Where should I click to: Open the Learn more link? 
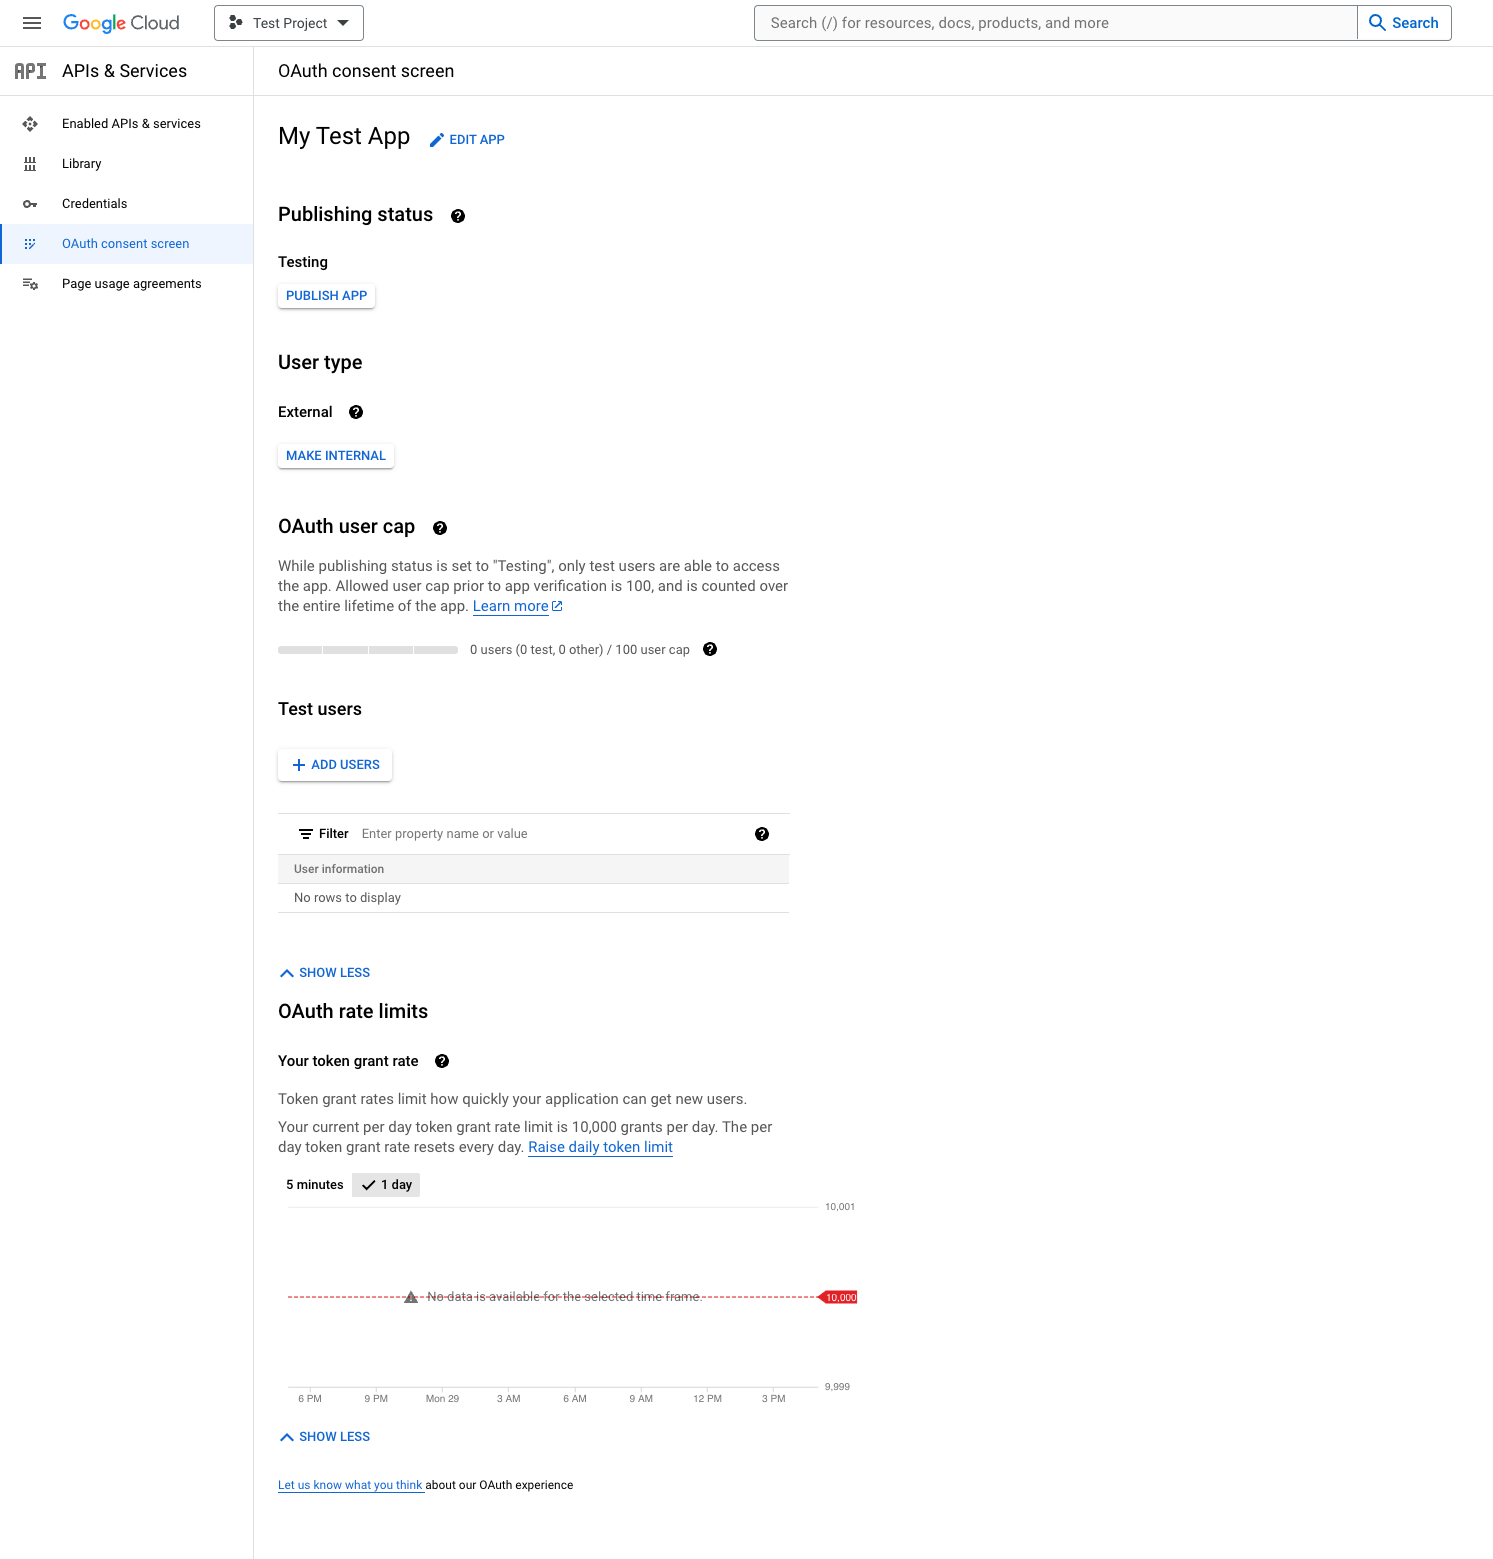point(517,606)
